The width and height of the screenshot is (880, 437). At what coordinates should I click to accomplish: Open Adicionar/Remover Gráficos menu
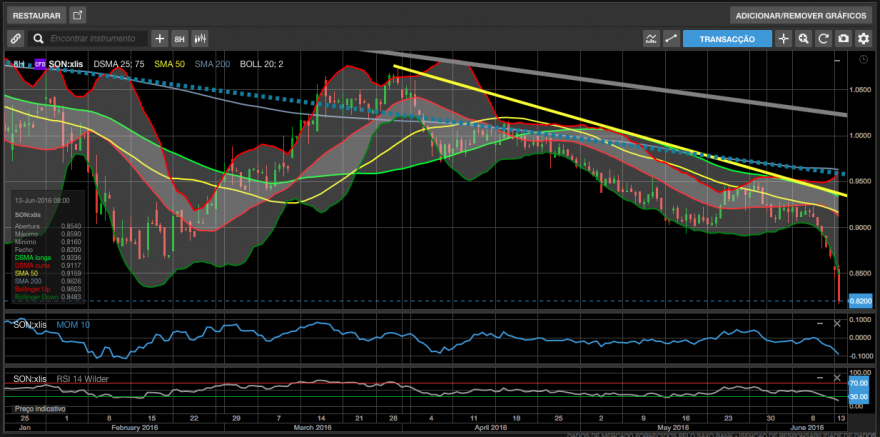pos(801,15)
